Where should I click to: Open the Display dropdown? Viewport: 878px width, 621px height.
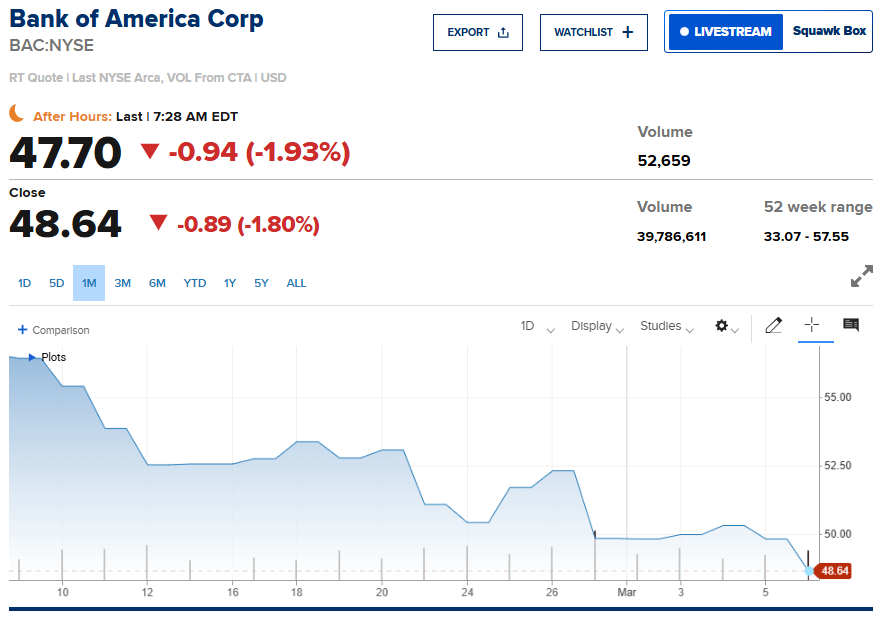coord(597,327)
